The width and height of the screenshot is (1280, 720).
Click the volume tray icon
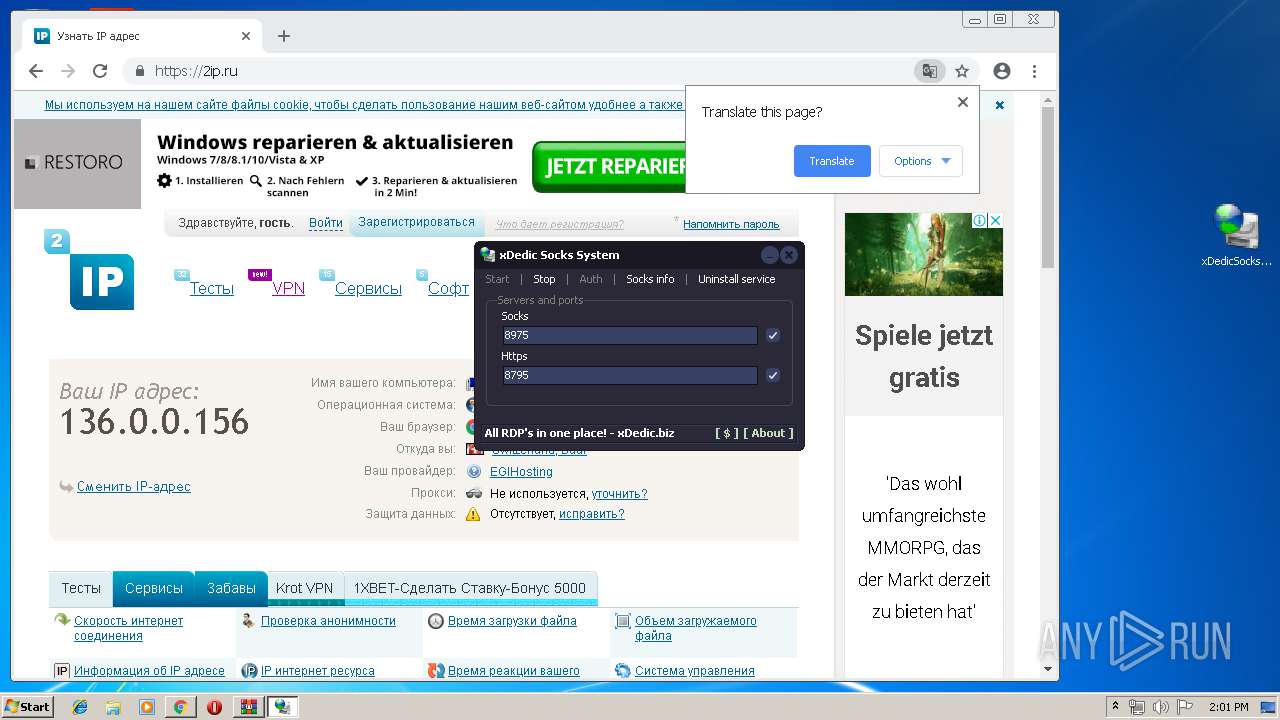click(1162, 707)
